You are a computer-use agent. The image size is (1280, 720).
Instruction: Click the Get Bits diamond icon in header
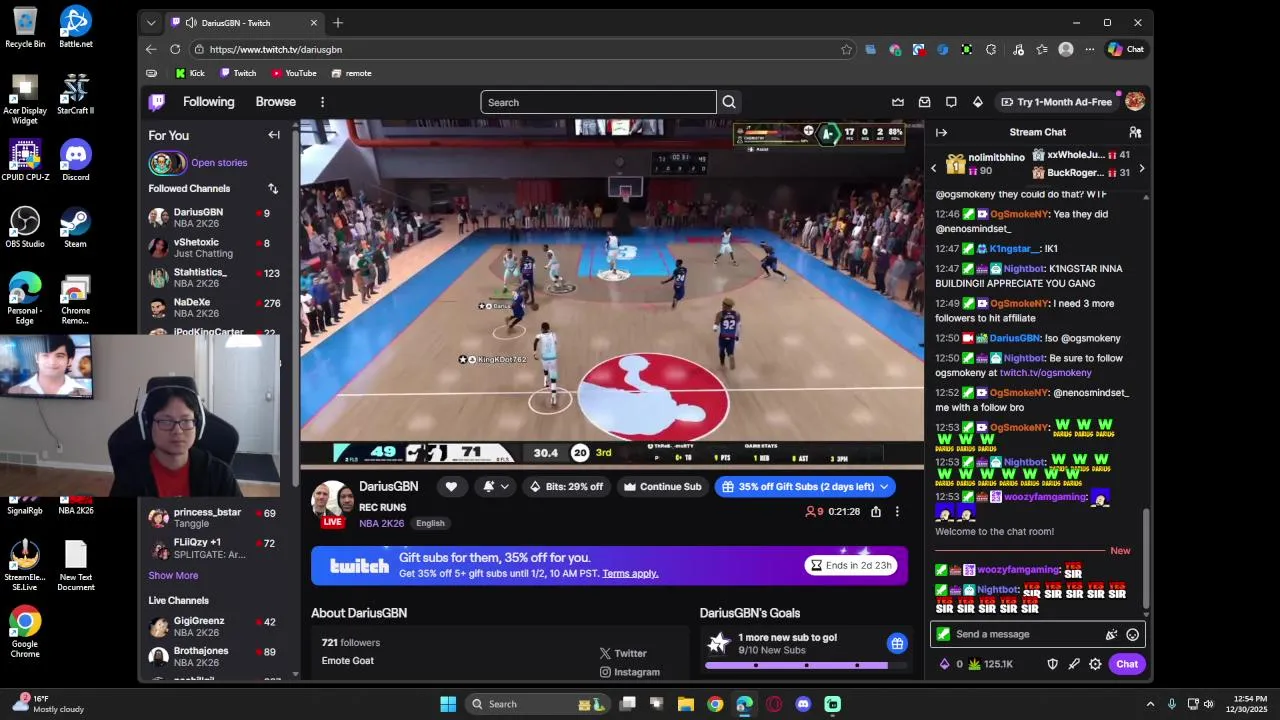click(978, 102)
